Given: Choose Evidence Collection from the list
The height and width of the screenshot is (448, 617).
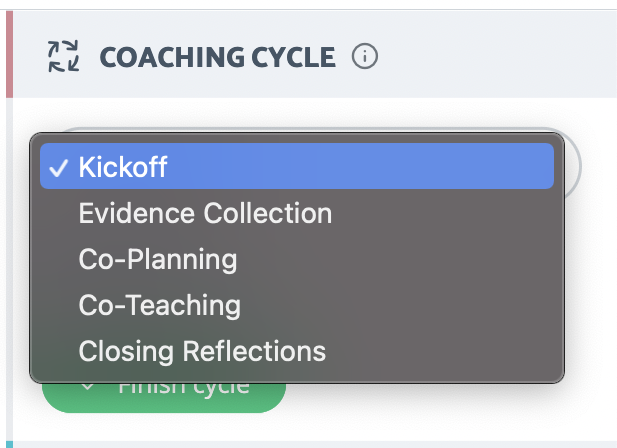Looking at the screenshot, I should click(x=205, y=213).
